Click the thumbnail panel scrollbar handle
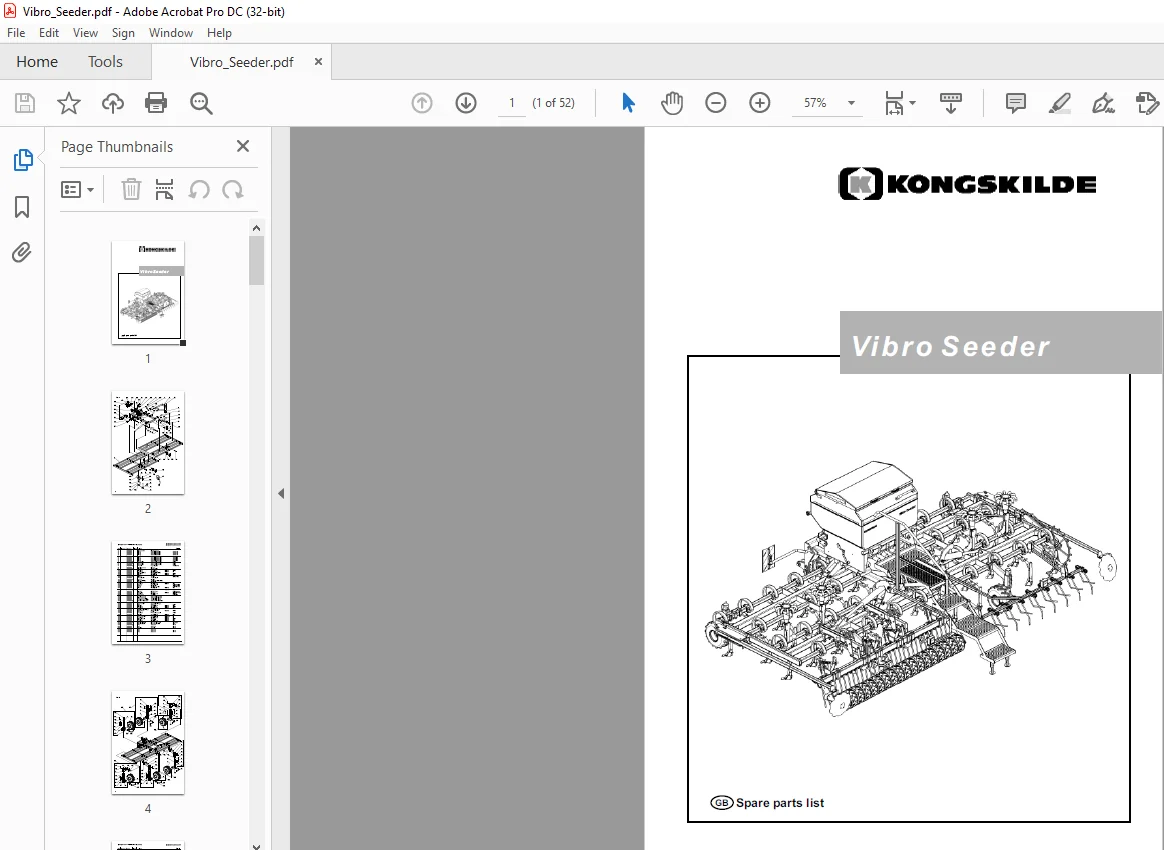The height and width of the screenshot is (850, 1164). pyautogui.click(x=256, y=261)
